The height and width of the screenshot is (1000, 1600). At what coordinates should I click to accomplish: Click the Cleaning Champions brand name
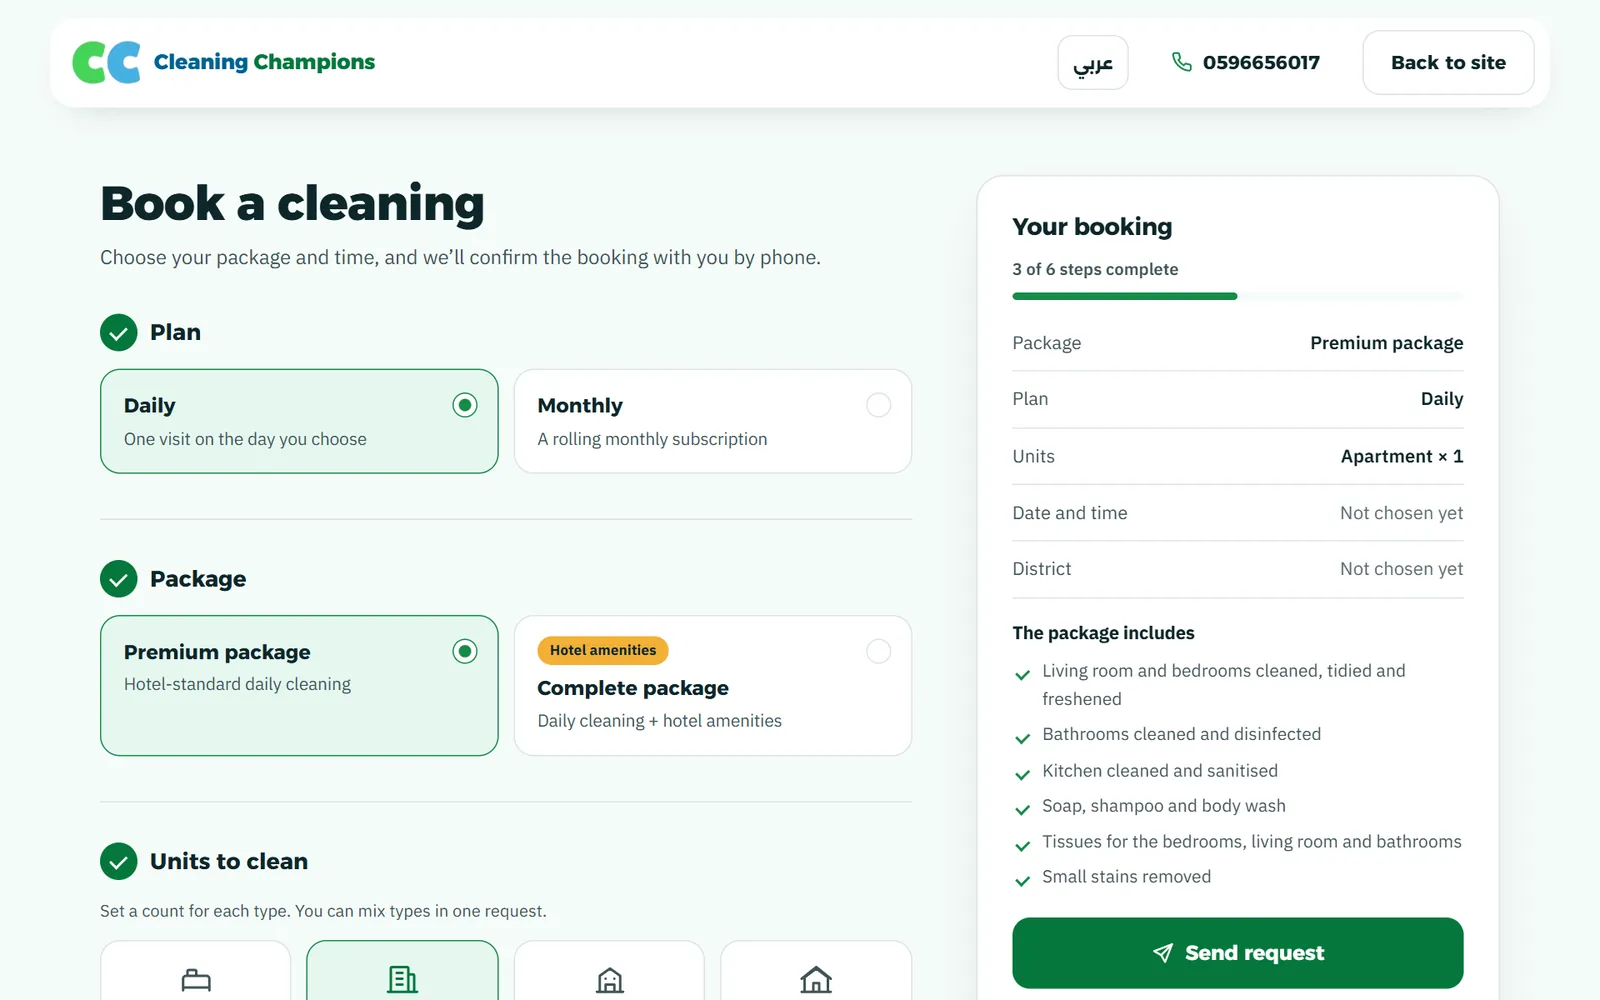click(x=264, y=62)
